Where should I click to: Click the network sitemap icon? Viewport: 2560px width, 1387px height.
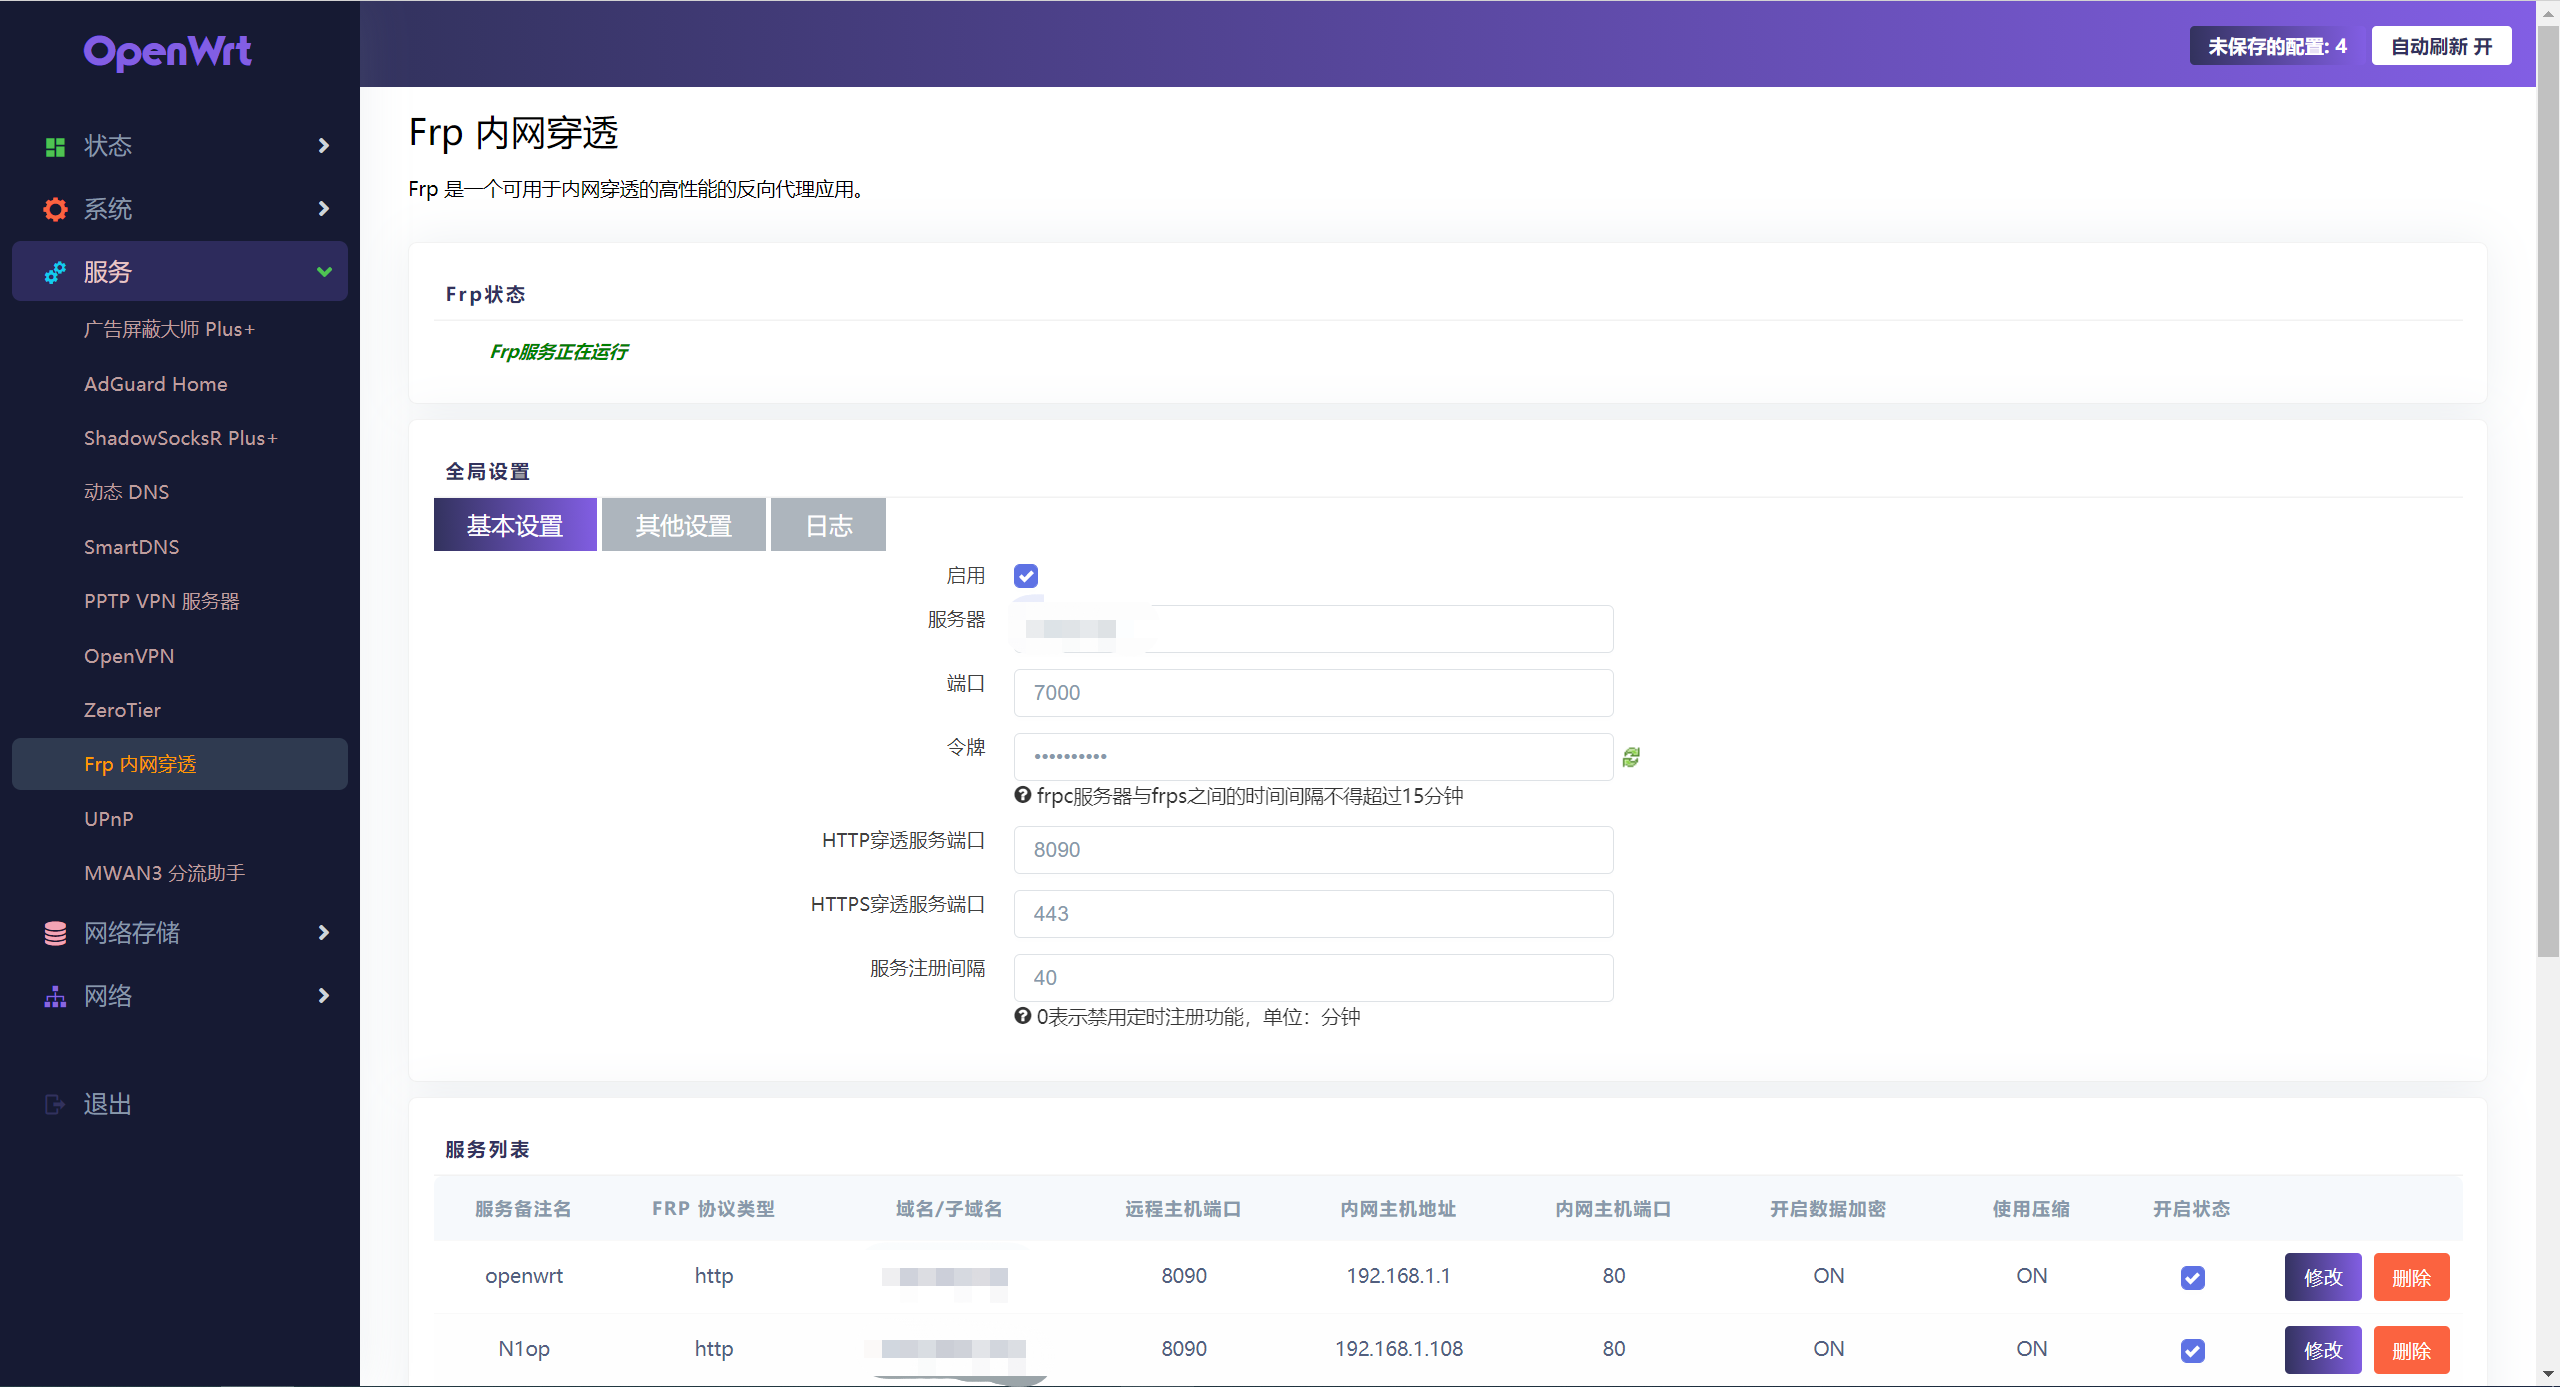click(55, 996)
